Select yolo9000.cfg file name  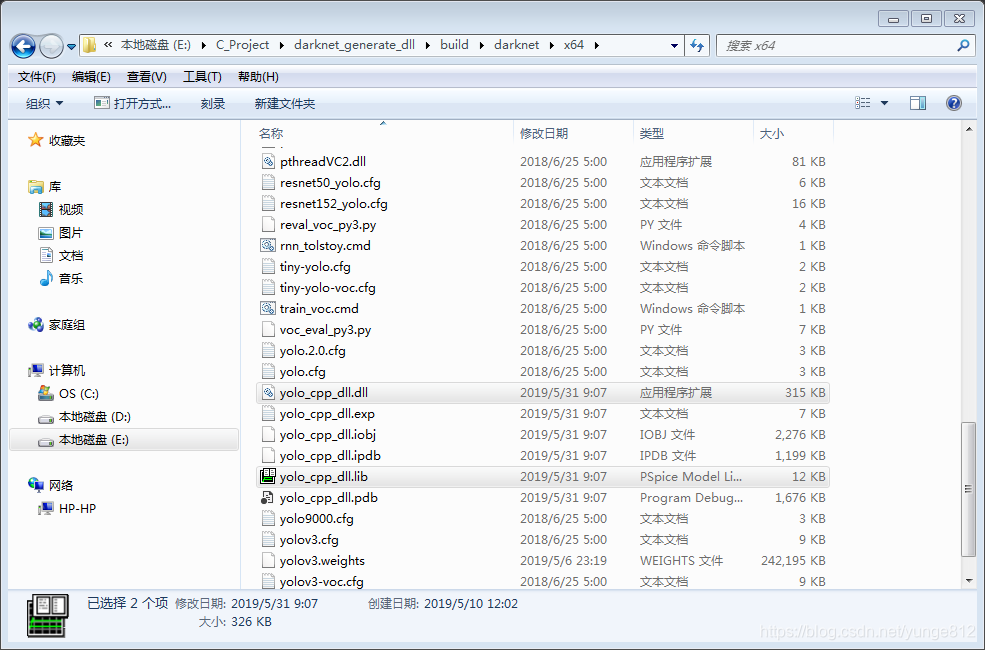tap(317, 519)
